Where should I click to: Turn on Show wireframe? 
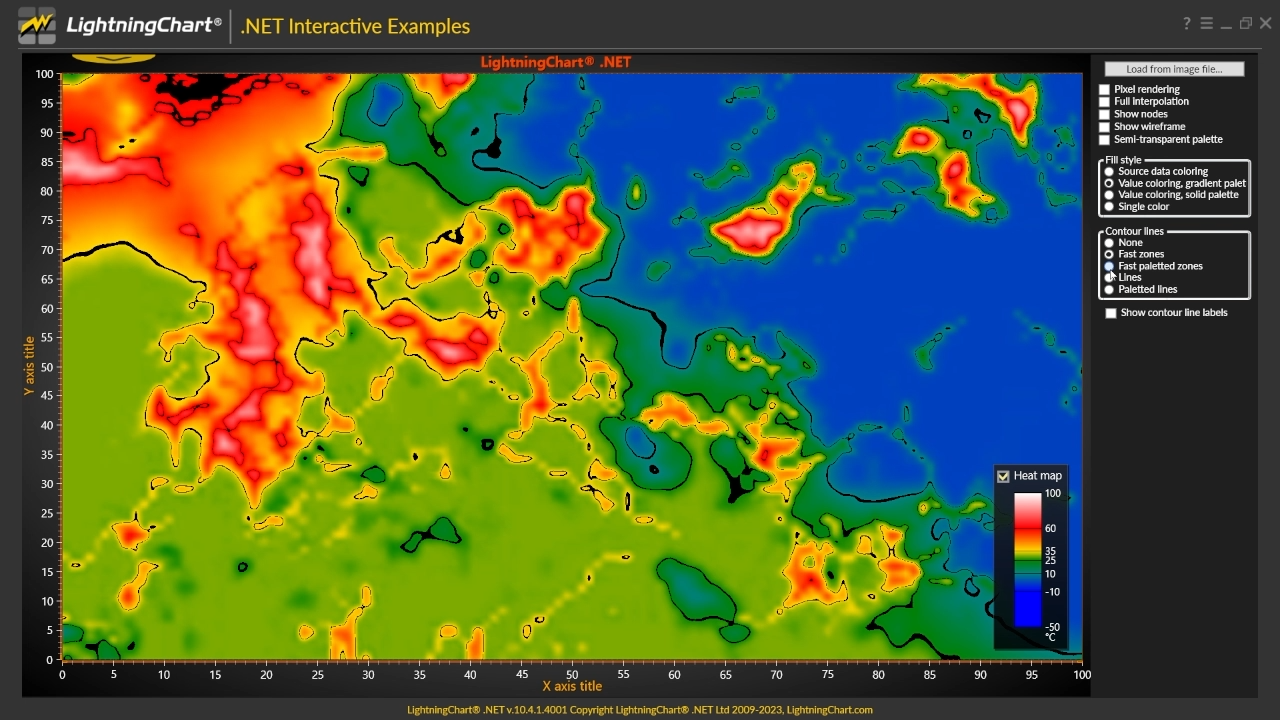(1105, 127)
